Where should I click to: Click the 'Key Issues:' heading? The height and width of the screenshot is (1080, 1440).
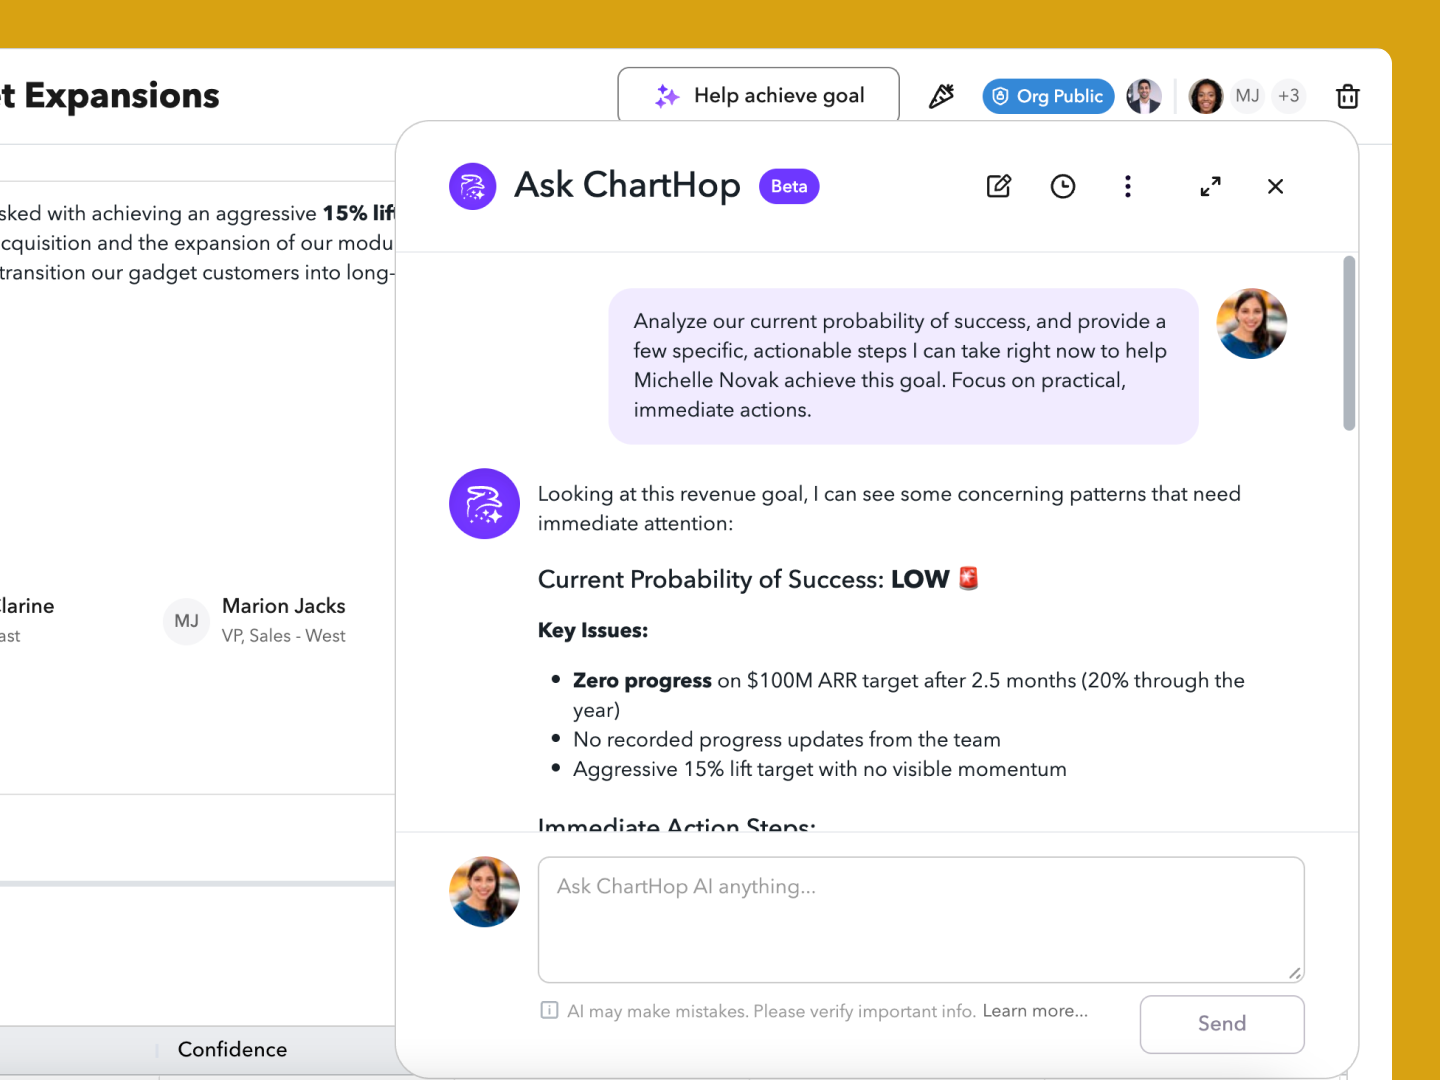point(593,630)
